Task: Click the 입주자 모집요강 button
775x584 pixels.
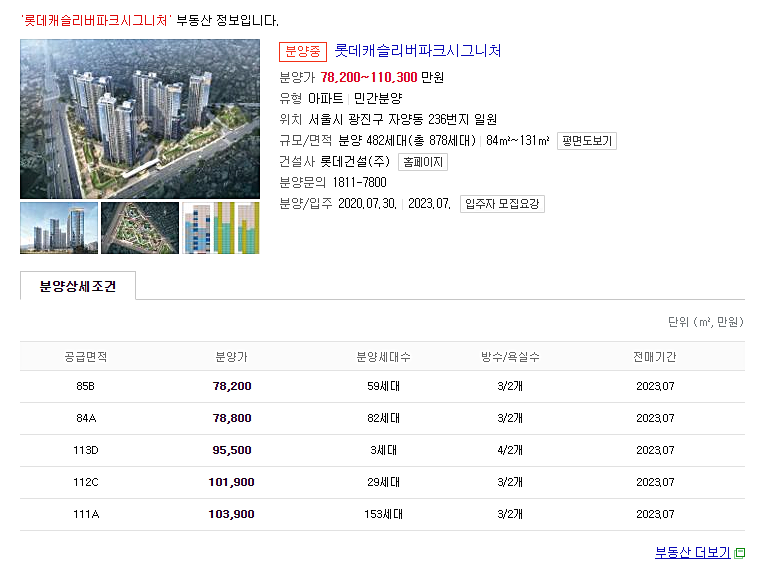Action: [502, 204]
